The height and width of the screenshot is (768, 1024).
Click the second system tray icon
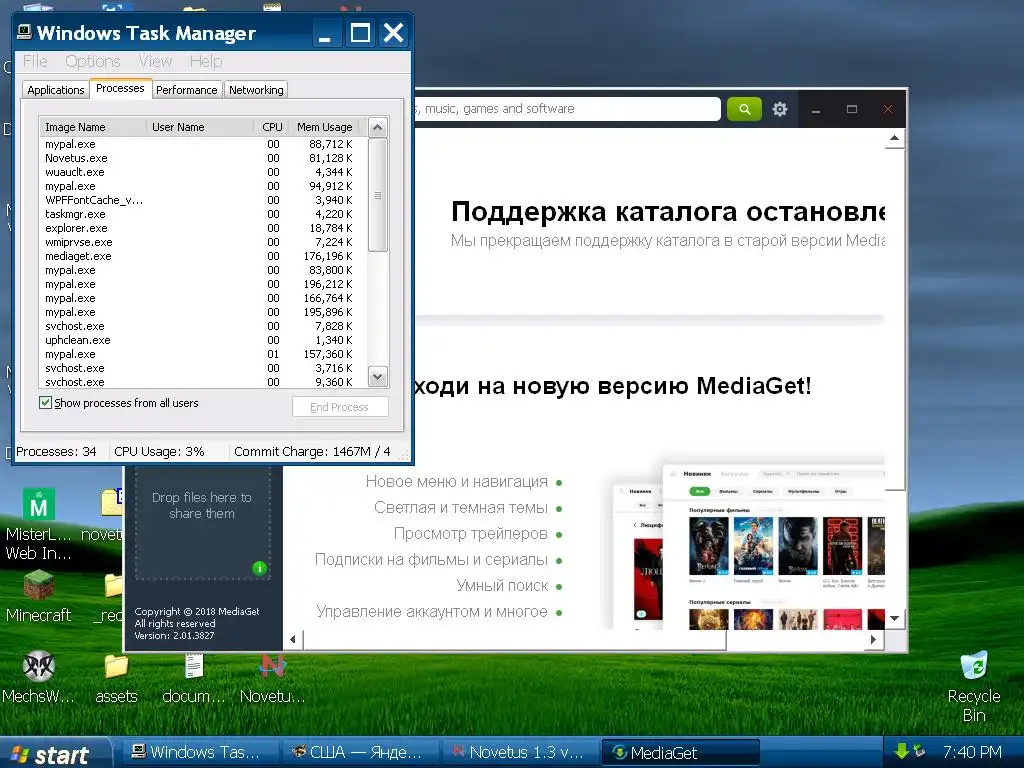920,752
